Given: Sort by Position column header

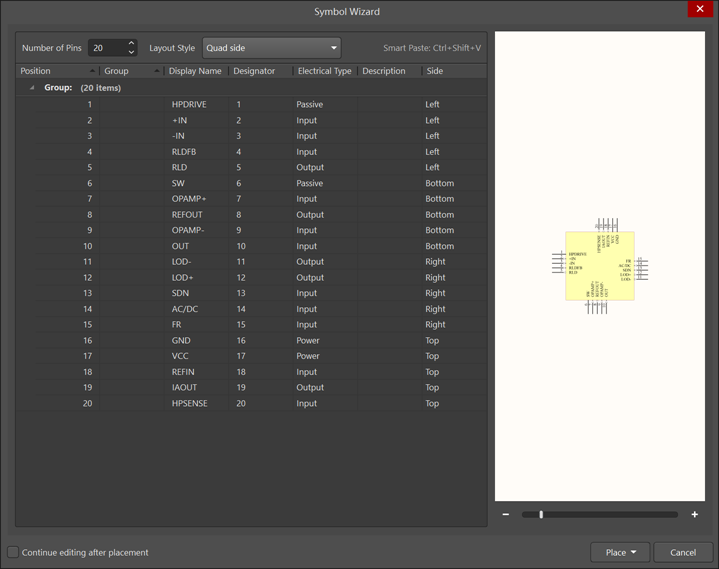Looking at the screenshot, I should point(57,71).
